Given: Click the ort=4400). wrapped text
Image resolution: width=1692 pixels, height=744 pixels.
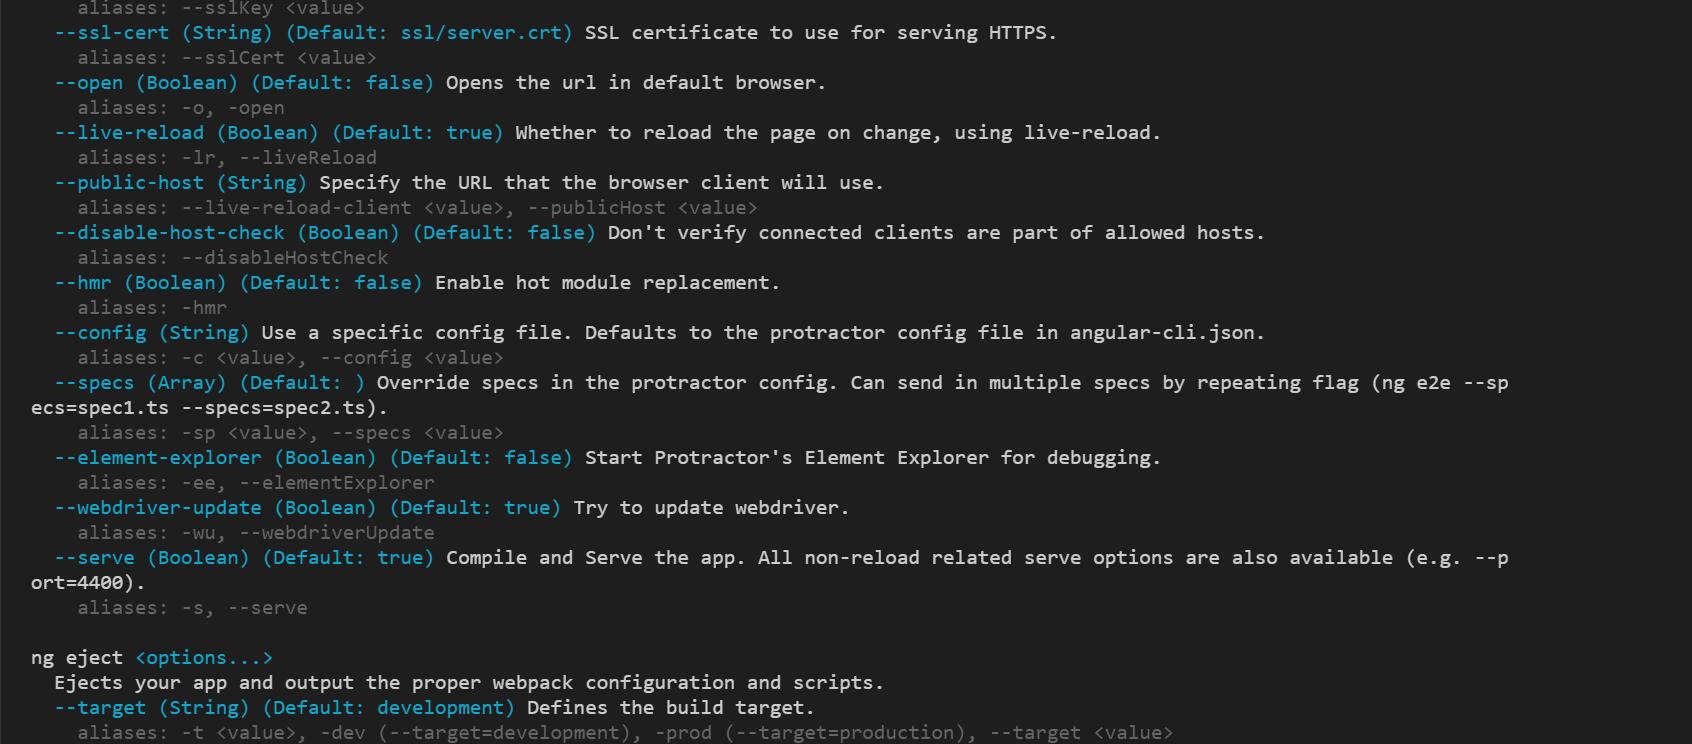Looking at the screenshot, I should 88,583.
